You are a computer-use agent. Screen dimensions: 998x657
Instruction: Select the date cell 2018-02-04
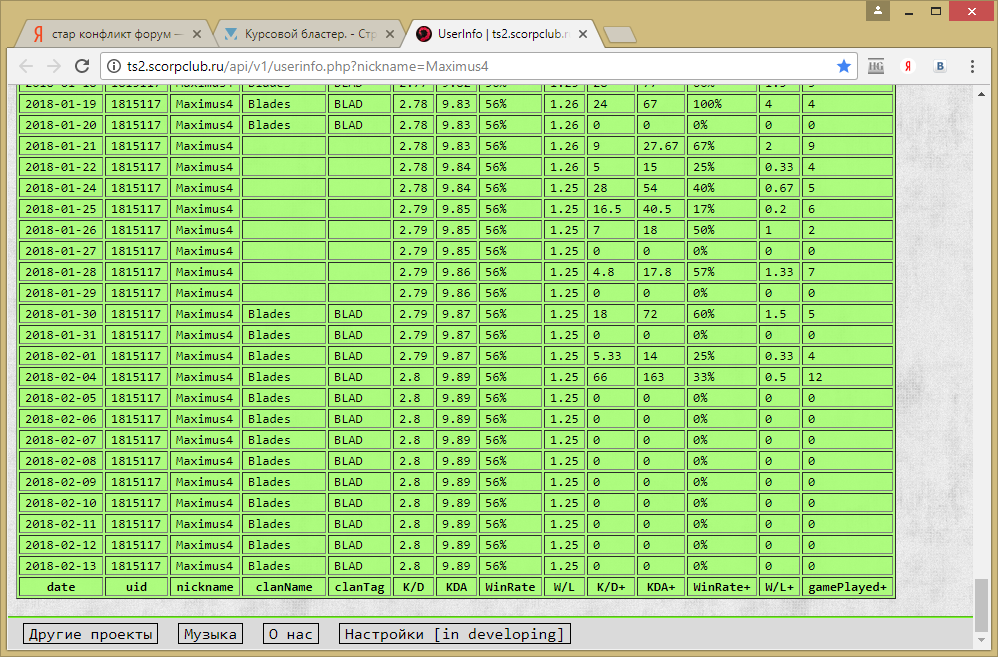point(61,377)
